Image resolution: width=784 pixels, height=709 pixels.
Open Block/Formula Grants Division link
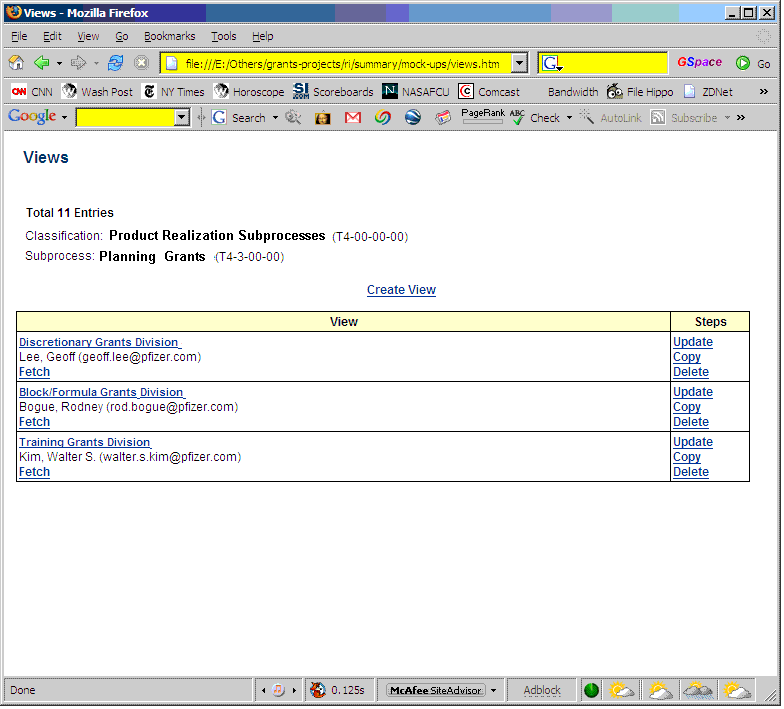tap(102, 392)
